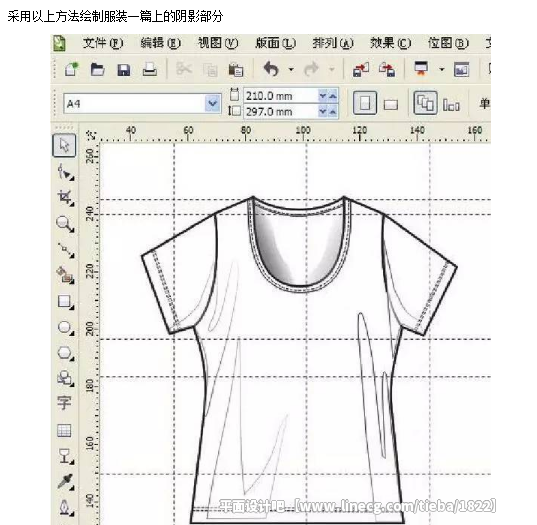Select the Interactive blend glass tool

[x=65, y=456]
